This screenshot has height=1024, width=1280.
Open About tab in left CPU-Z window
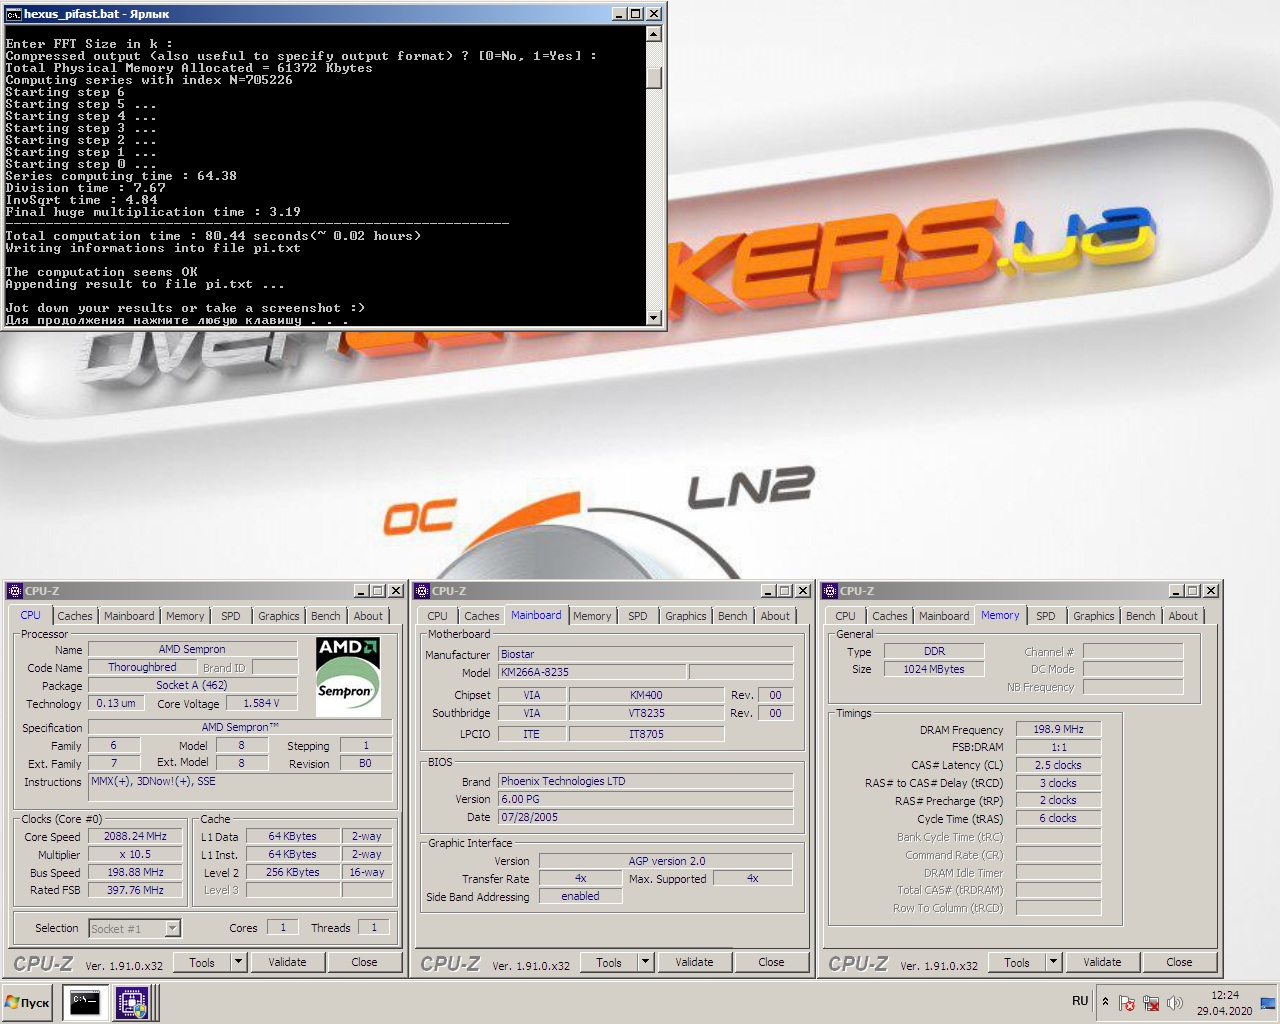(x=367, y=616)
